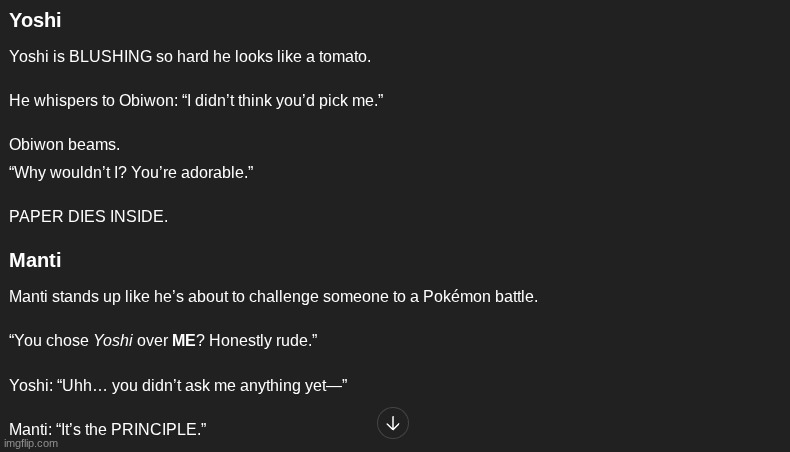
Task: Click the scroll-to-bottom arrow button
Action: (393, 423)
